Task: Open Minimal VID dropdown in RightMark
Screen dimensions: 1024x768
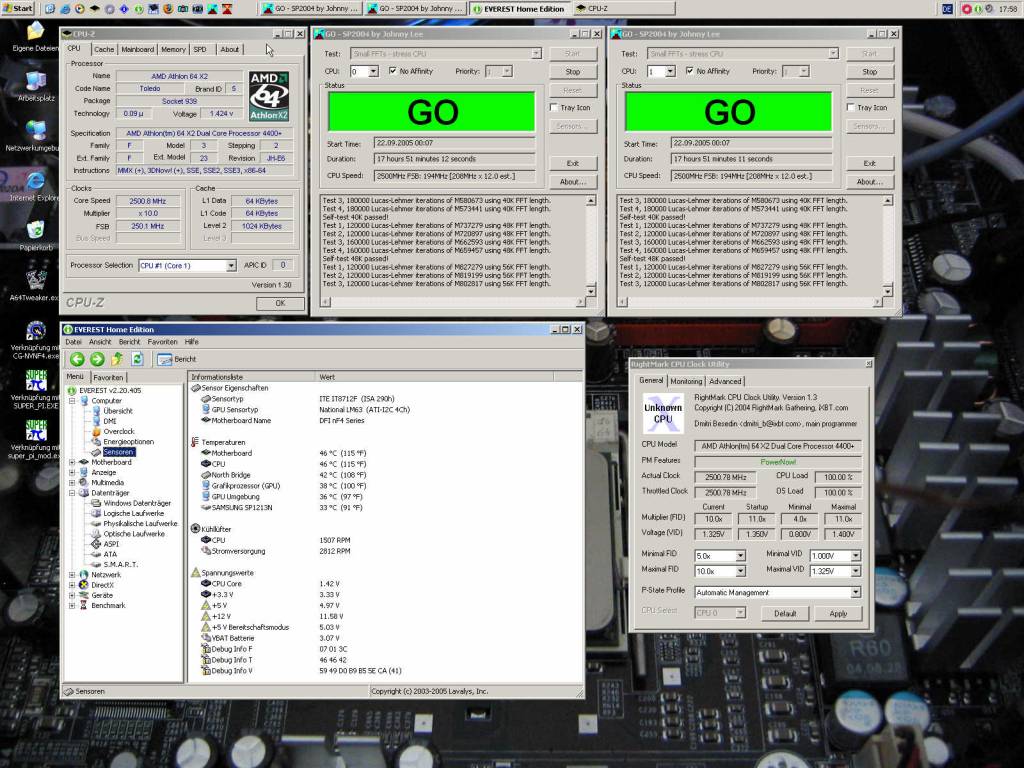Action: [x=856, y=556]
